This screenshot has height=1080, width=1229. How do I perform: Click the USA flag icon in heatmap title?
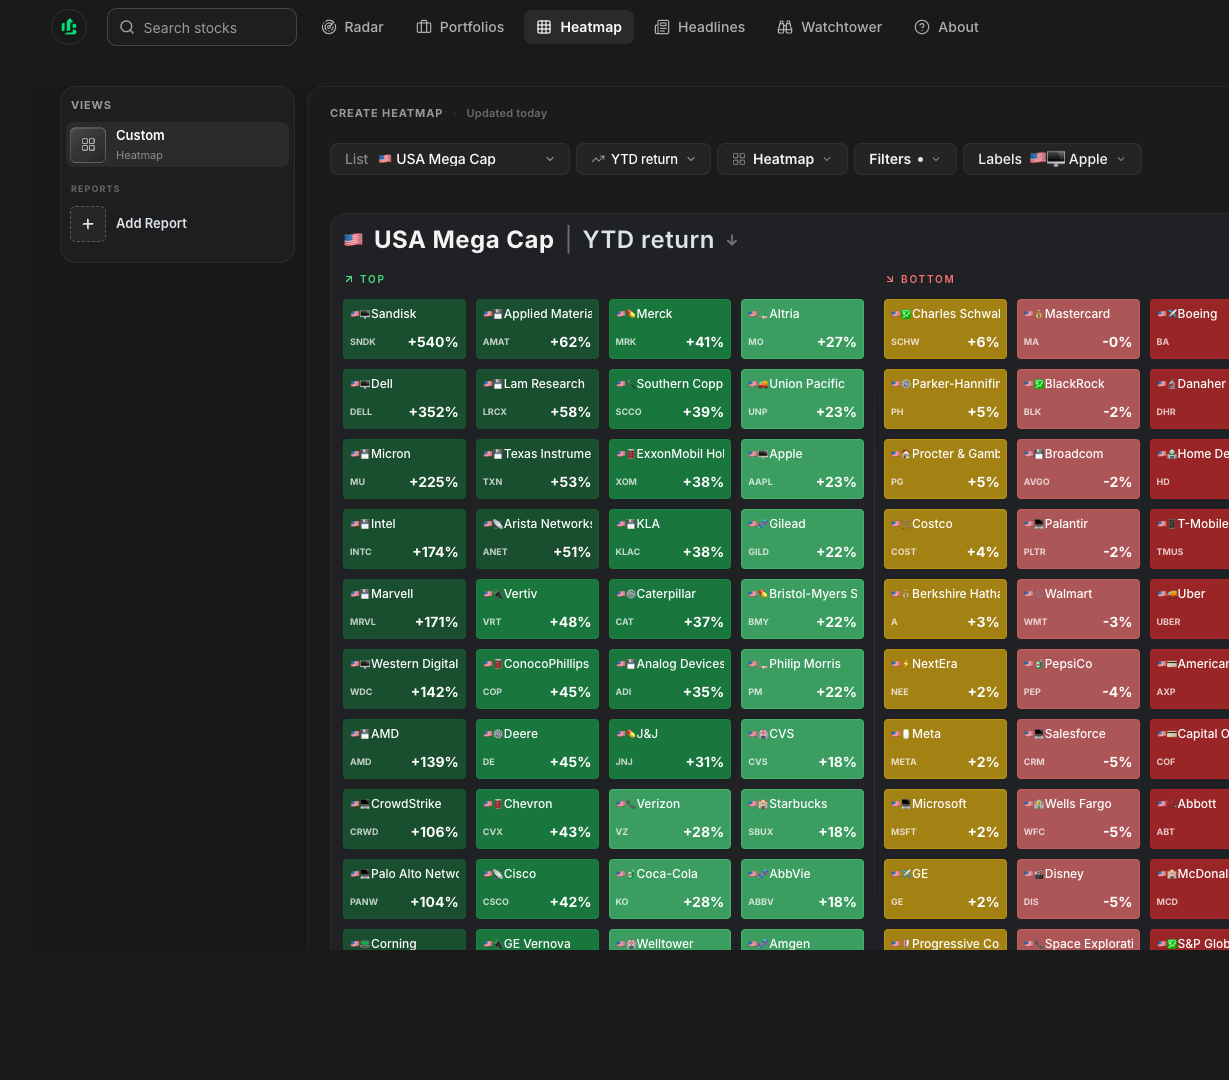pyautogui.click(x=353, y=239)
